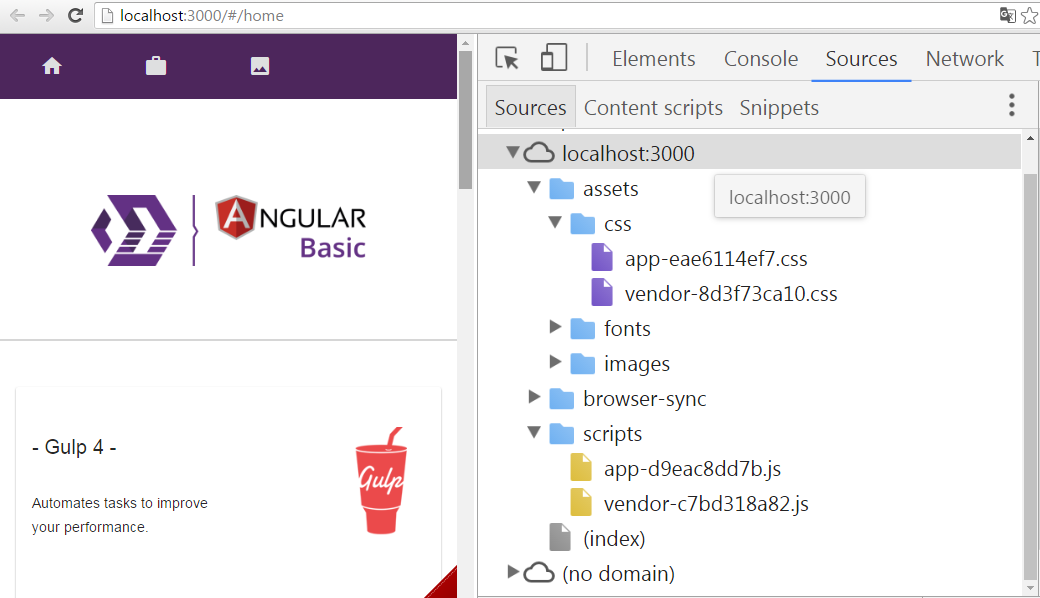Viewport: 1040px width, 598px height.
Task: Switch to the Console tab
Action: pyautogui.click(x=761, y=59)
